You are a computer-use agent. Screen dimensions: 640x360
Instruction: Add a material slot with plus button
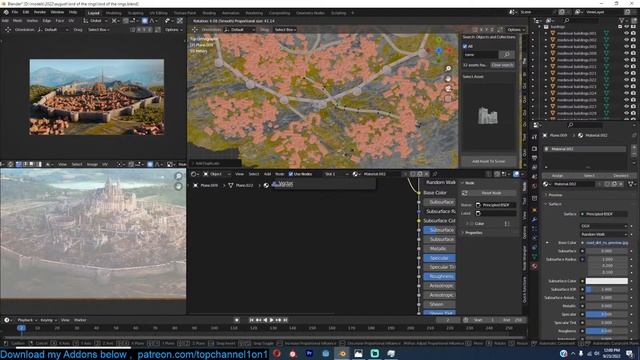634,147
